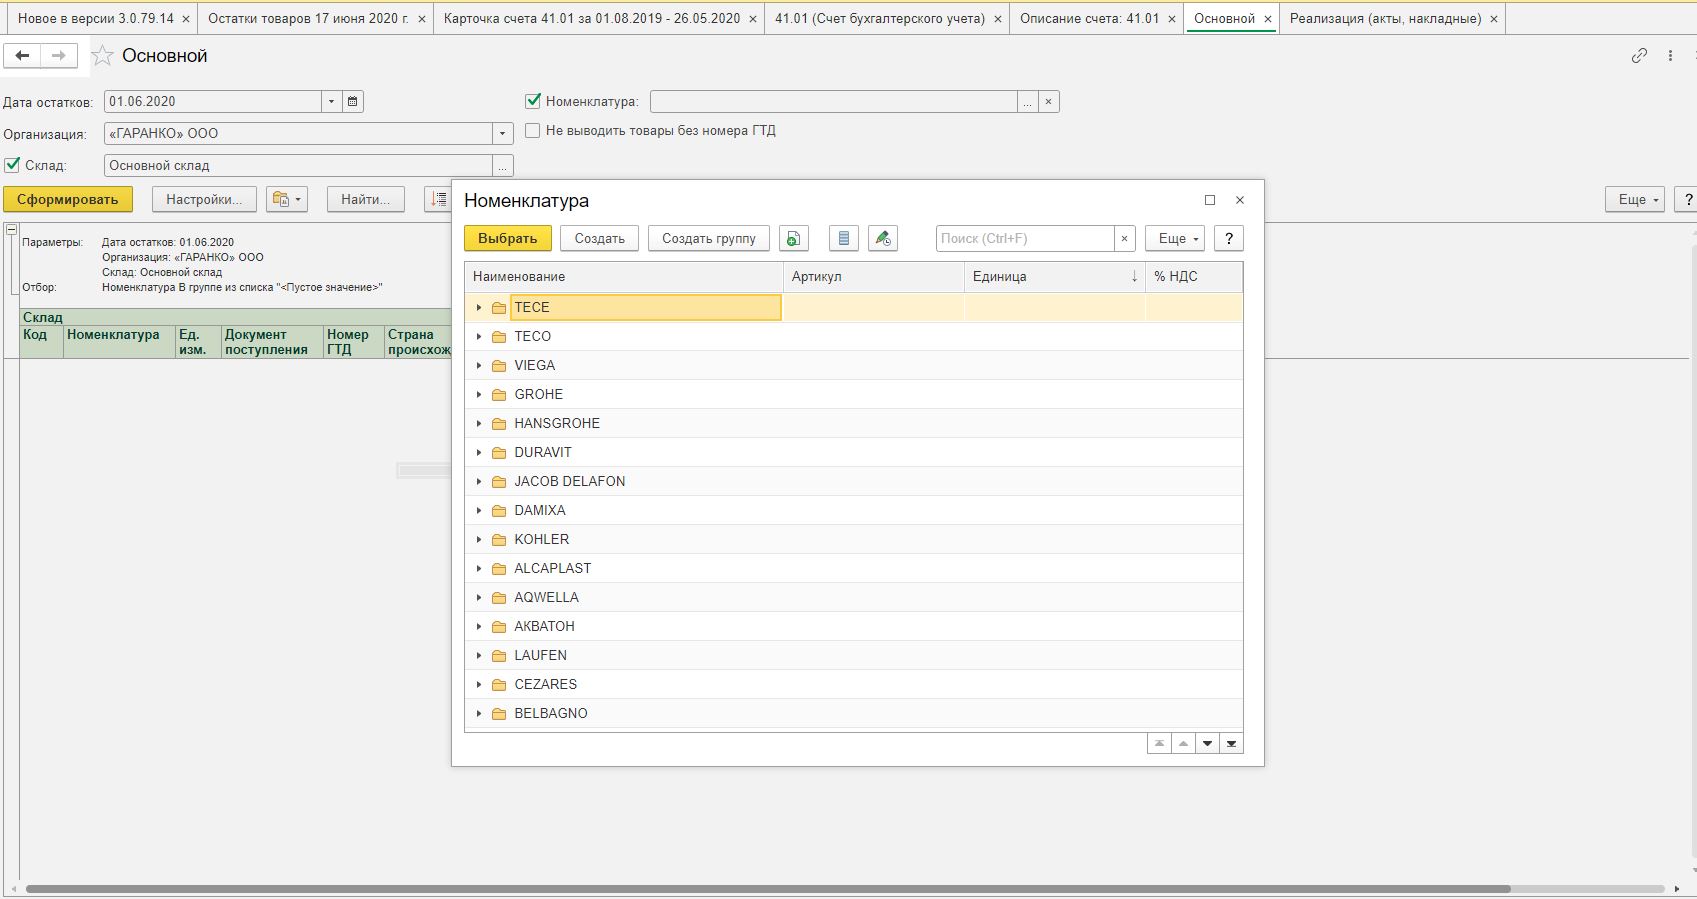Jump to the first row of the list
This screenshot has height=899, width=1697.
[x=1159, y=743]
